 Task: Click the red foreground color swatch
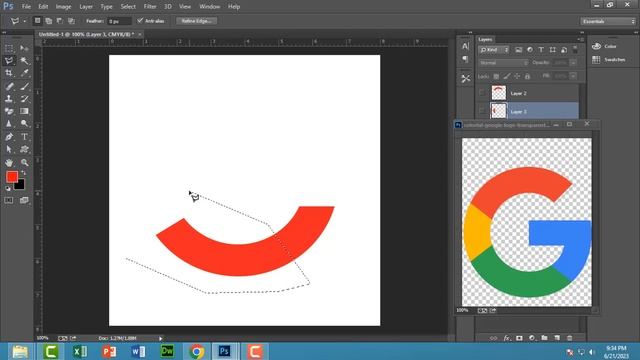click(11, 177)
